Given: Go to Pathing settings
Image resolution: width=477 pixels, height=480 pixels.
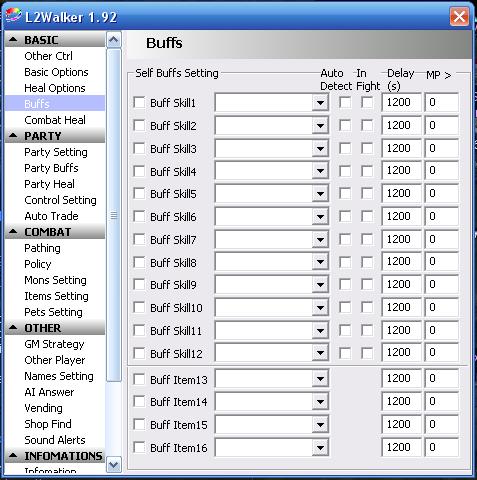Looking at the screenshot, I should click(42, 248).
